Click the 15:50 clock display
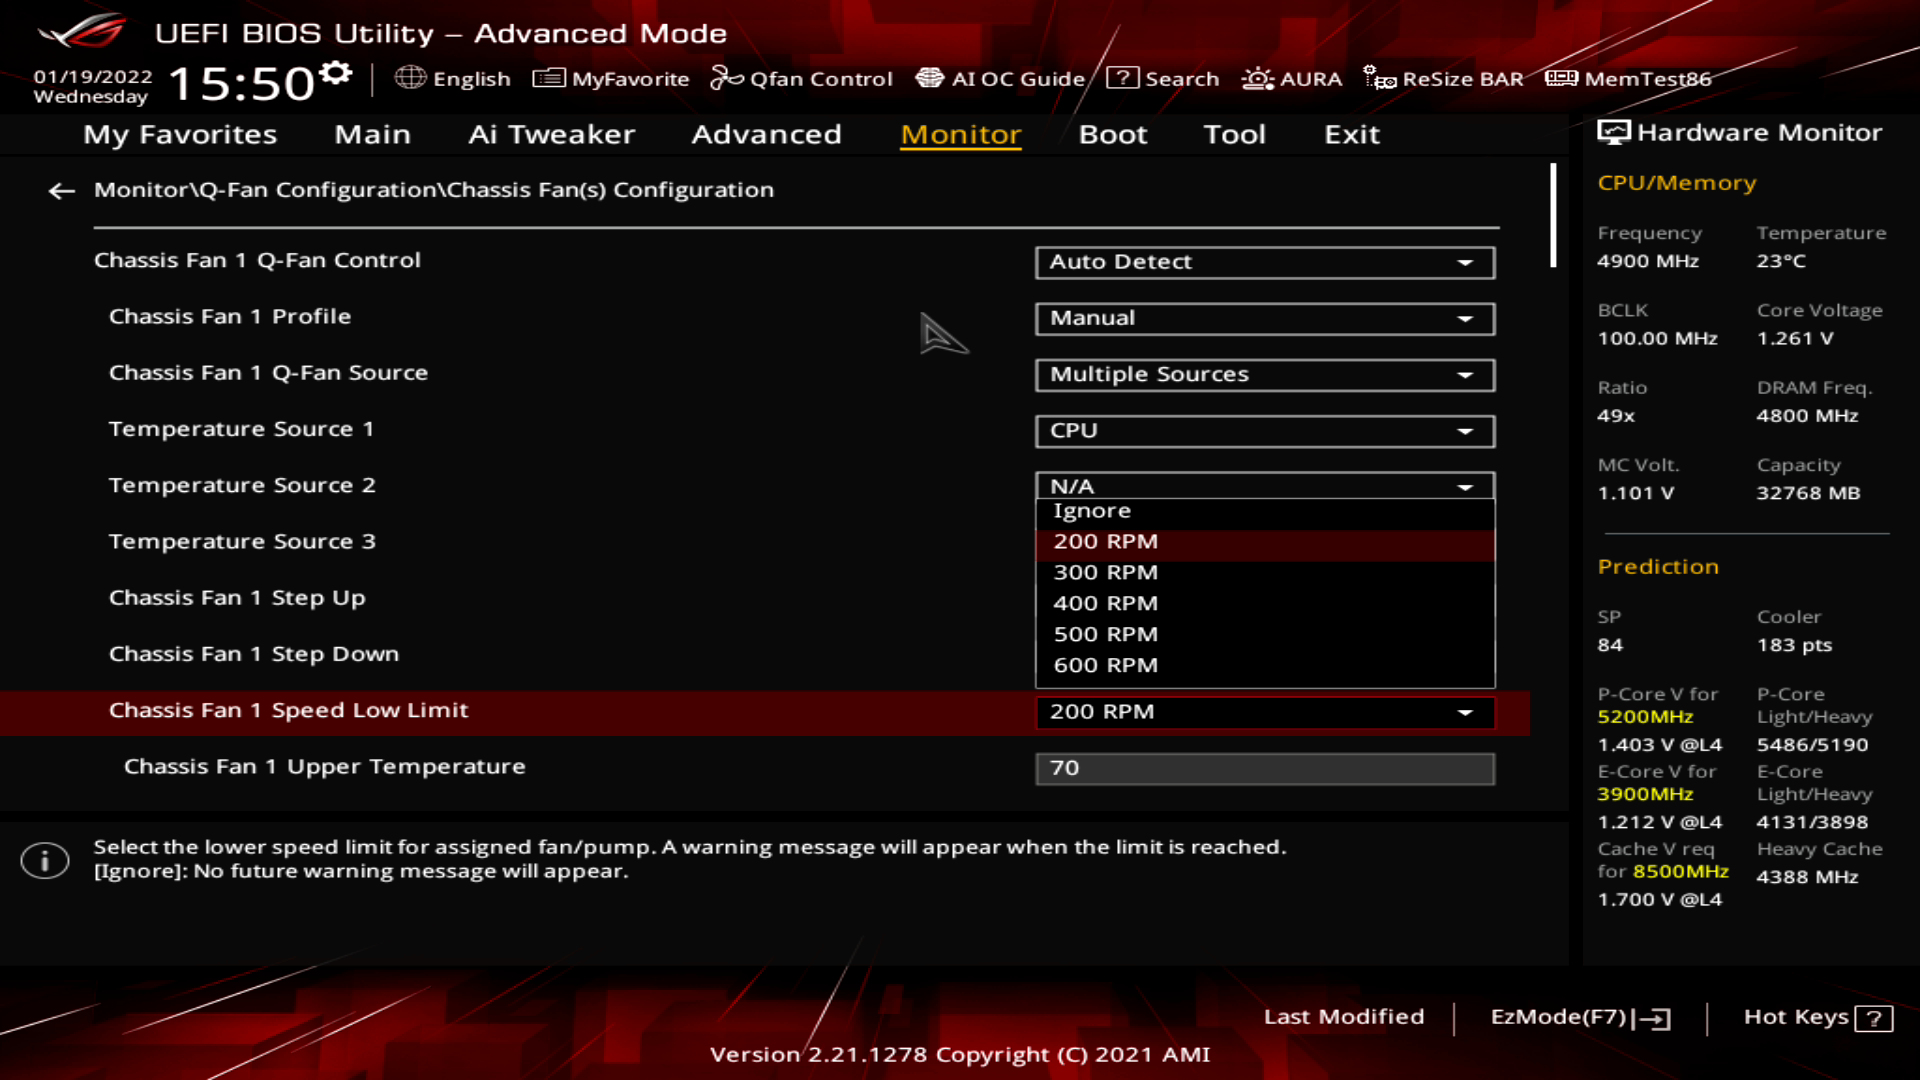The width and height of the screenshot is (1920, 1080). (241, 83)
